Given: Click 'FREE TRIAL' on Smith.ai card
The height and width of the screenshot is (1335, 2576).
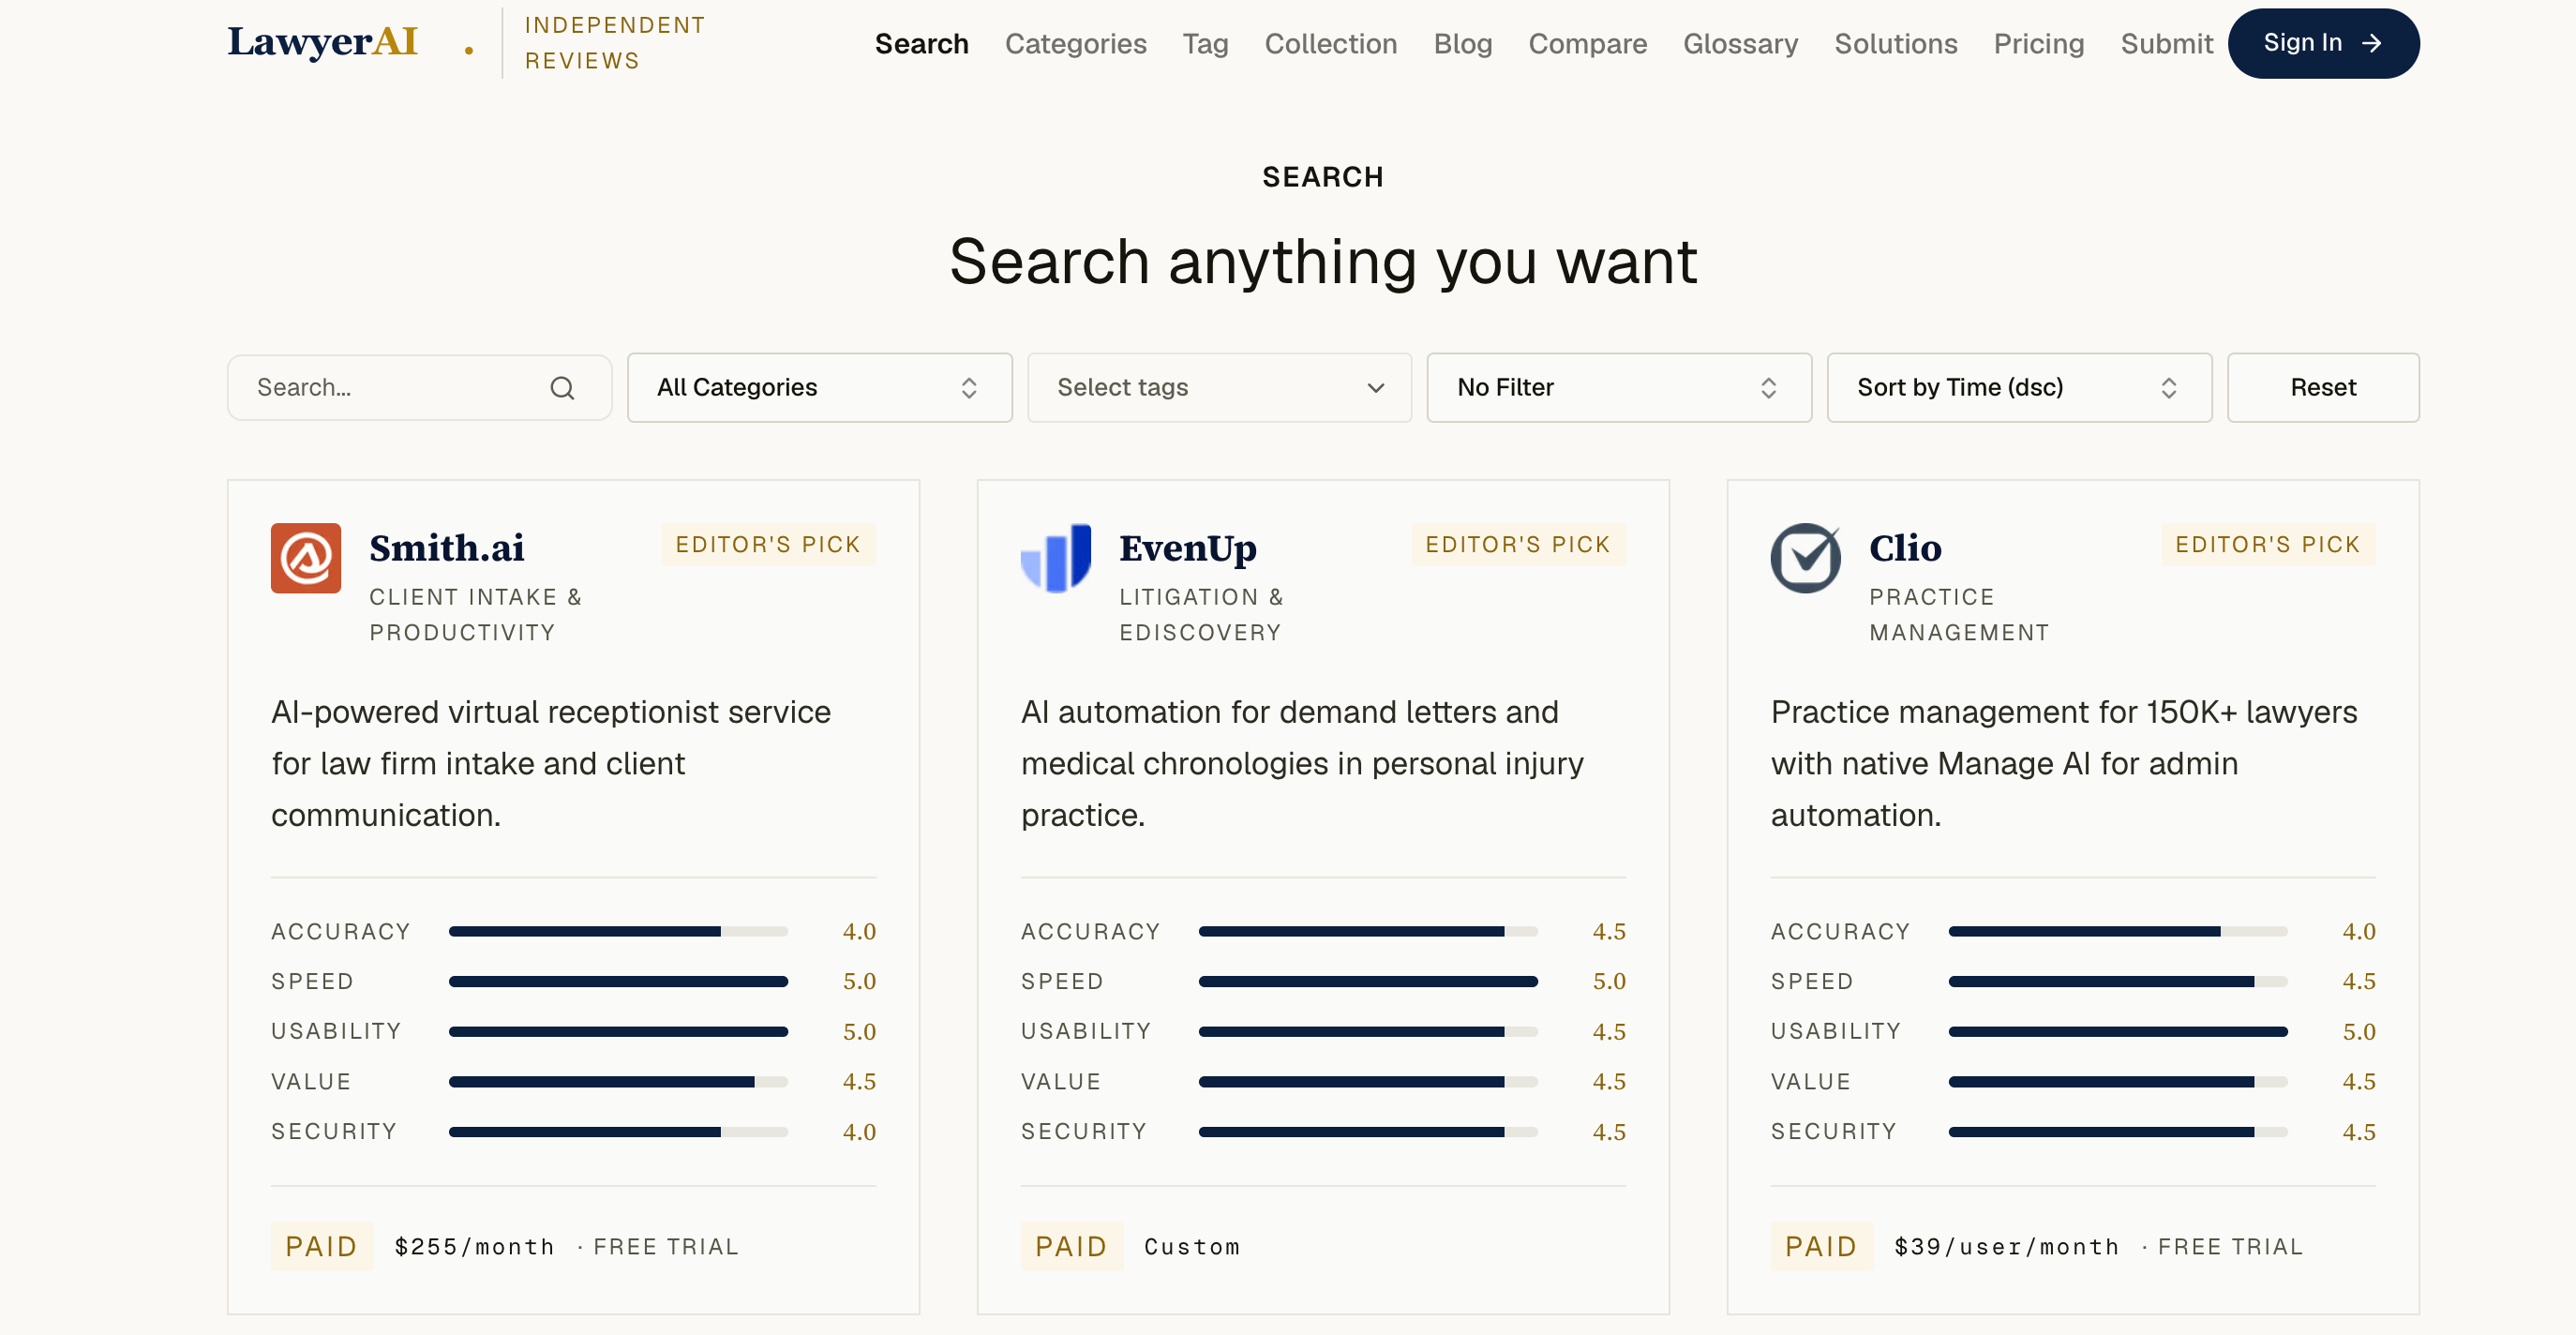Looking at the screenshot, I should coord(666,1247).
